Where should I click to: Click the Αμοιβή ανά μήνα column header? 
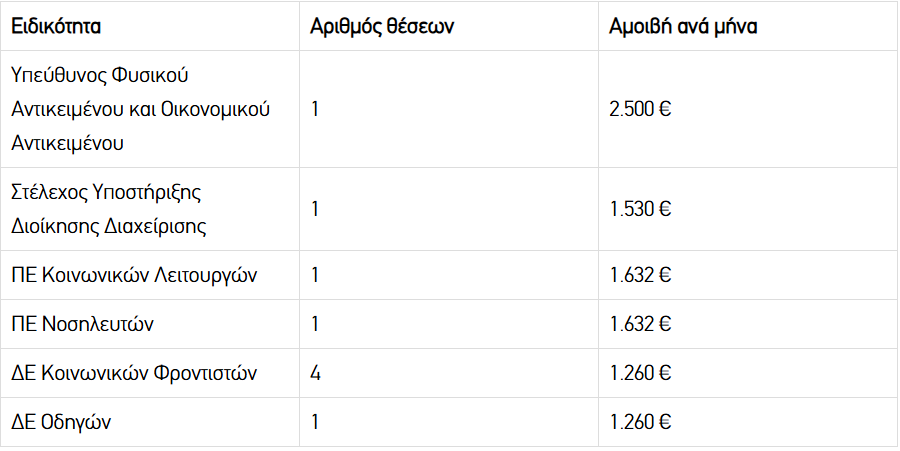[x=748, y=26]
